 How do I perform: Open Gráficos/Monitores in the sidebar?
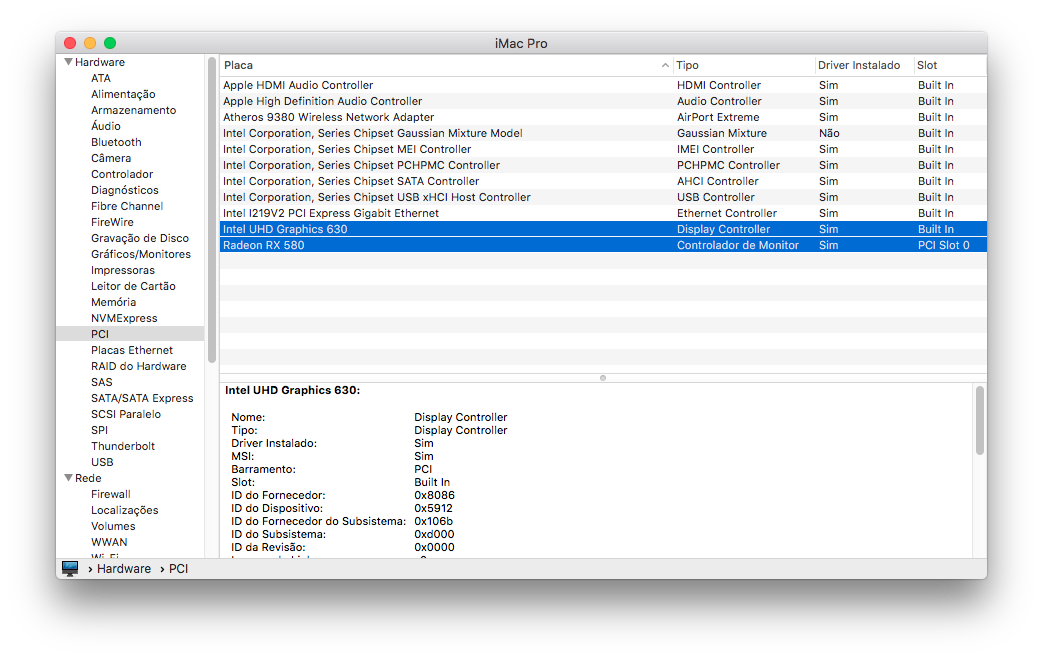pos(140,254)
